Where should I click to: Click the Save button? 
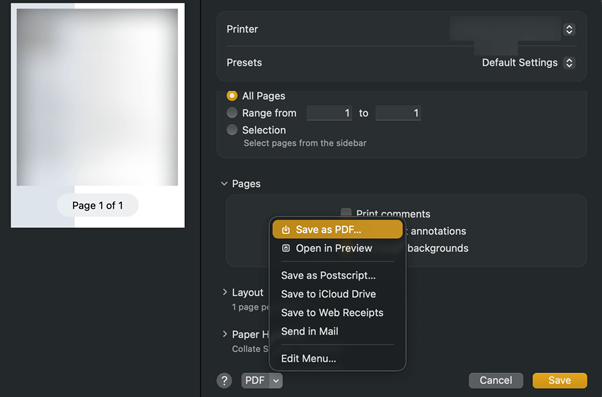(559, 380)
